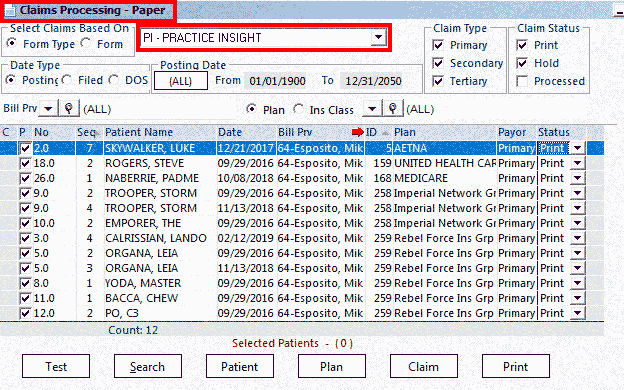
Task: Open the Bill Prv dropdown arrow
Action: coord(49,109)
